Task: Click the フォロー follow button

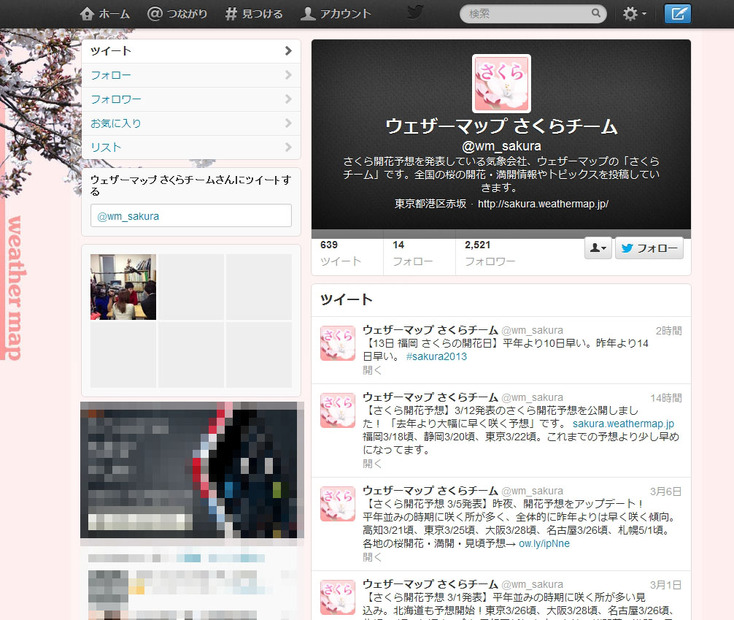Action: pyautogui.click(x=649, y=248)
